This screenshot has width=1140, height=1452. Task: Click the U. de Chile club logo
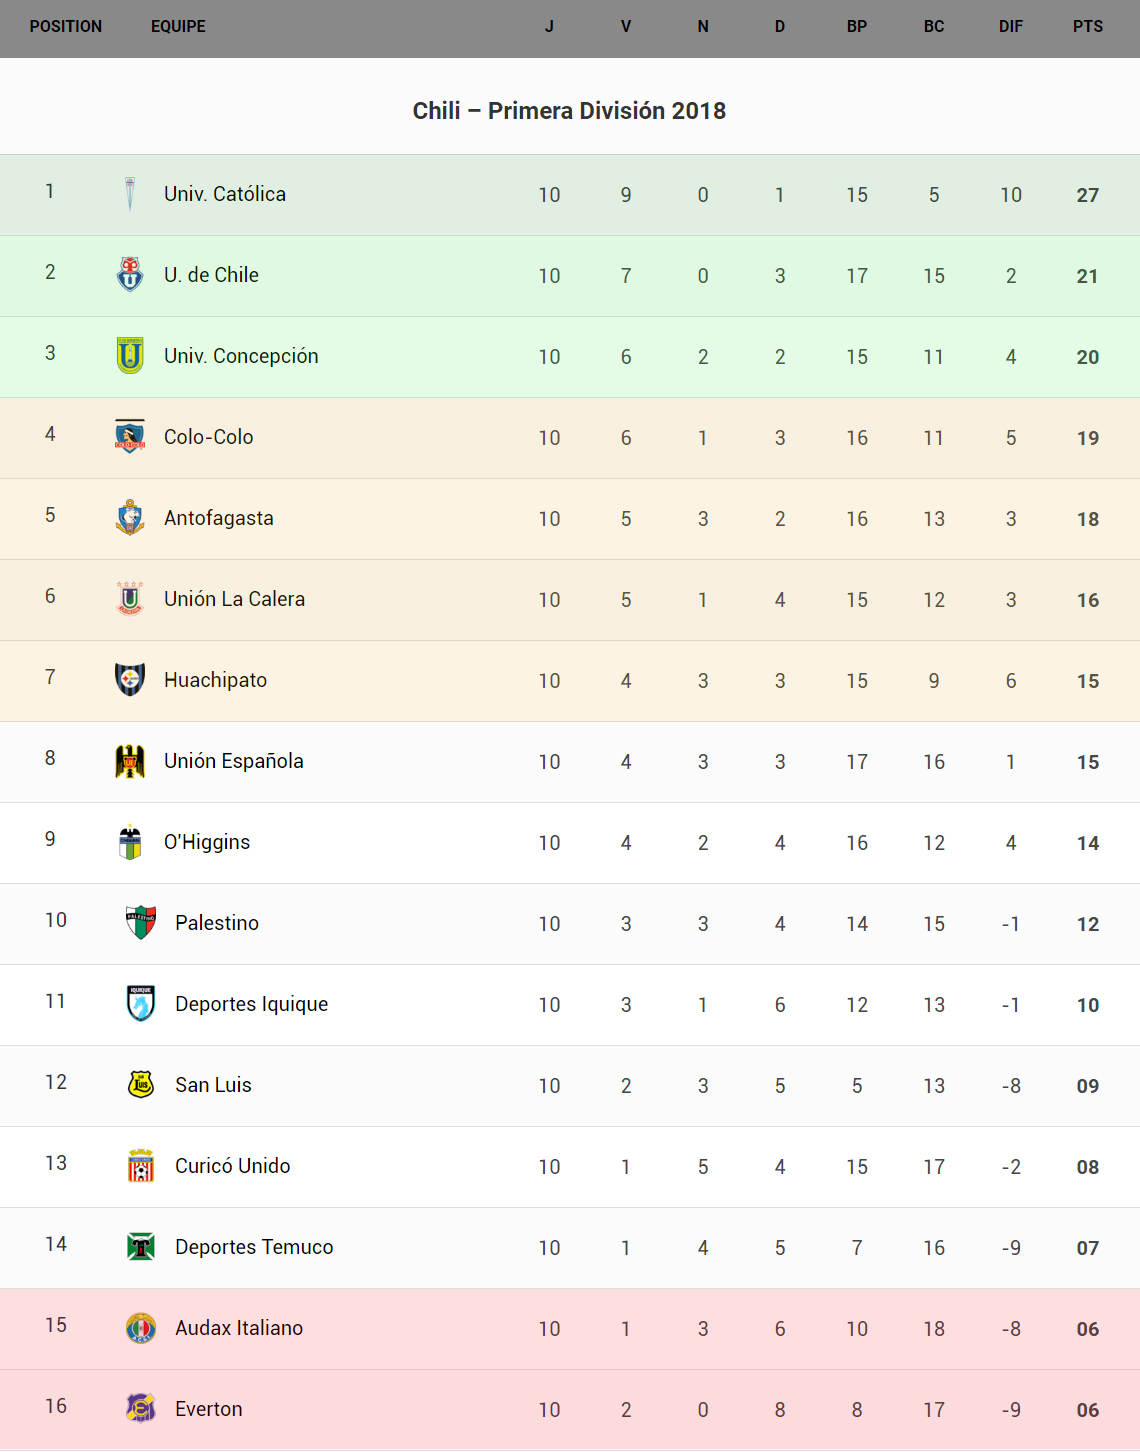coord(130,274)
